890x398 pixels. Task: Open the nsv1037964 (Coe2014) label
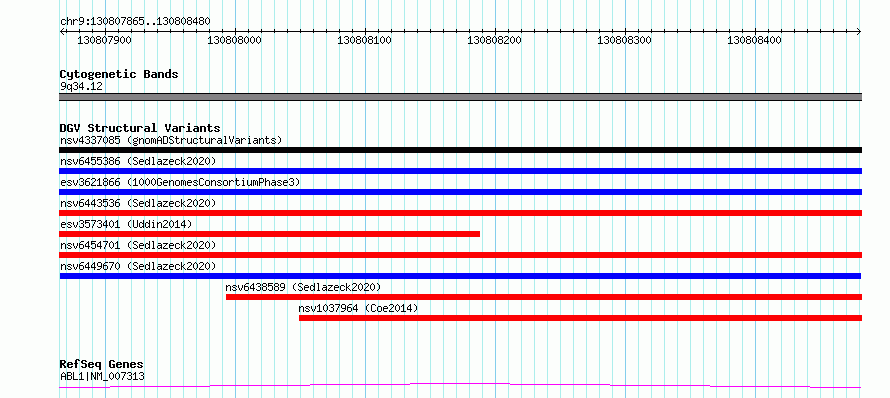(358, 308)
